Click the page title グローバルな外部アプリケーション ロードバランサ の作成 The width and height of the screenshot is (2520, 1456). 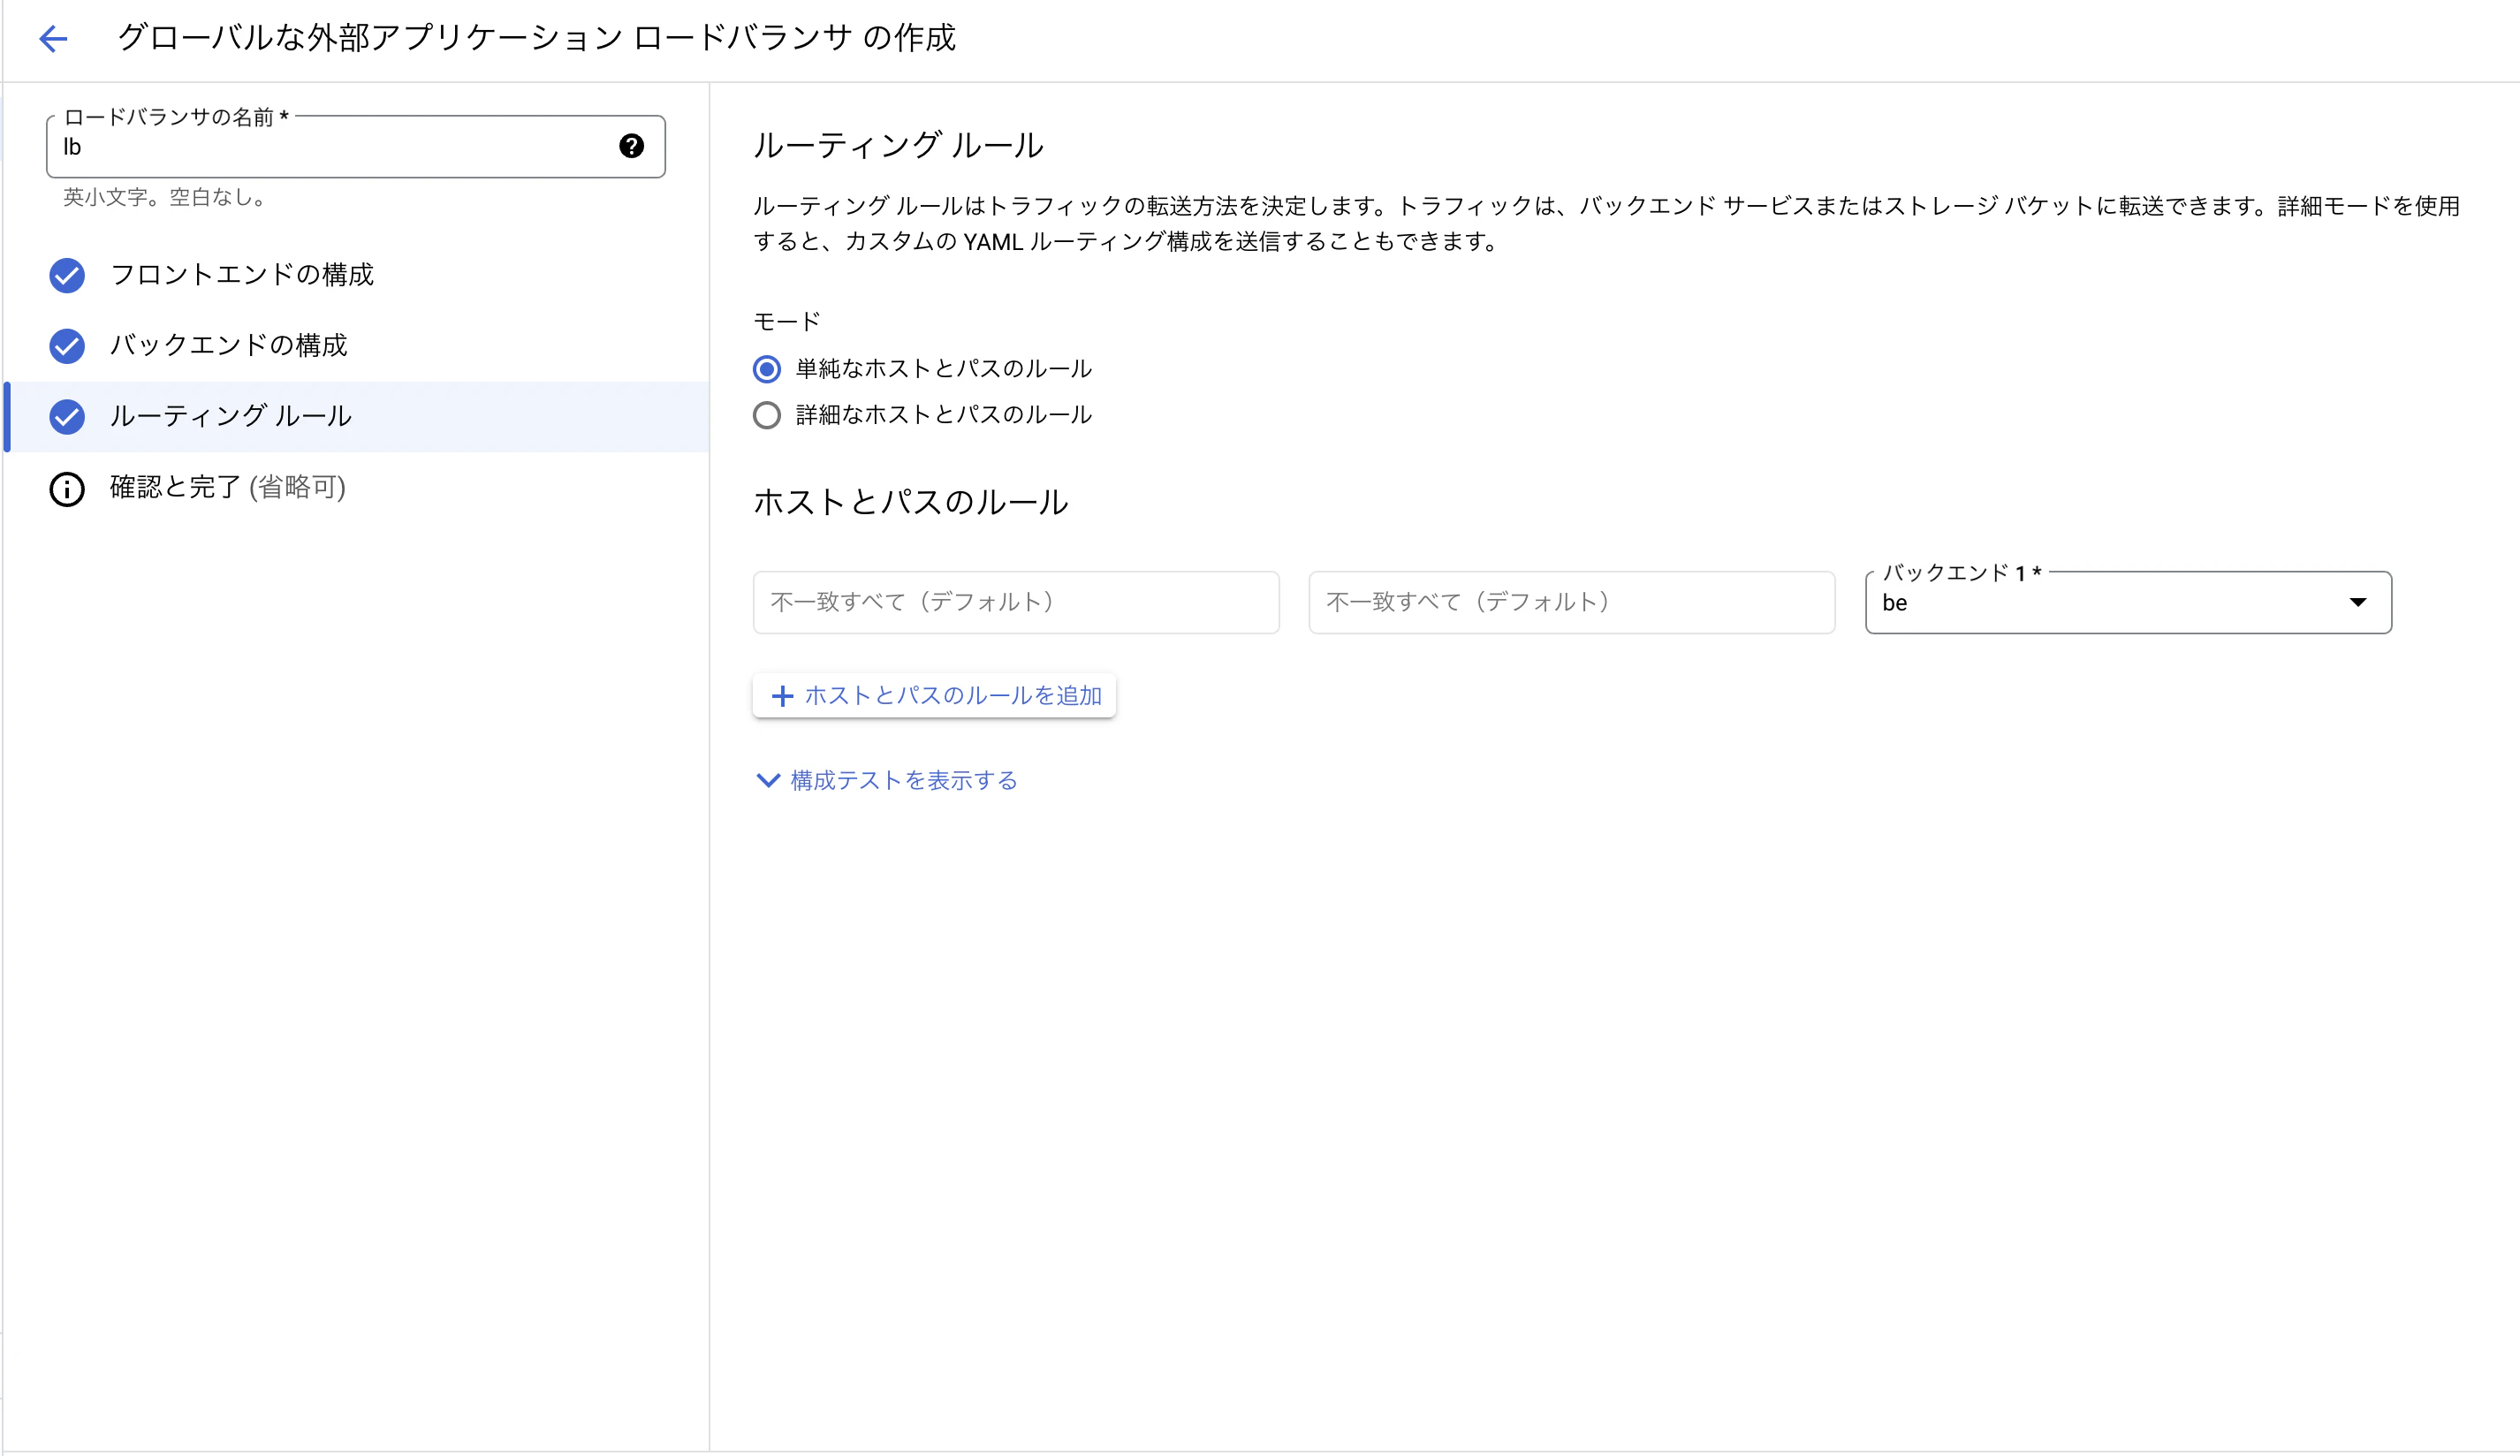[x=536, y=38]
